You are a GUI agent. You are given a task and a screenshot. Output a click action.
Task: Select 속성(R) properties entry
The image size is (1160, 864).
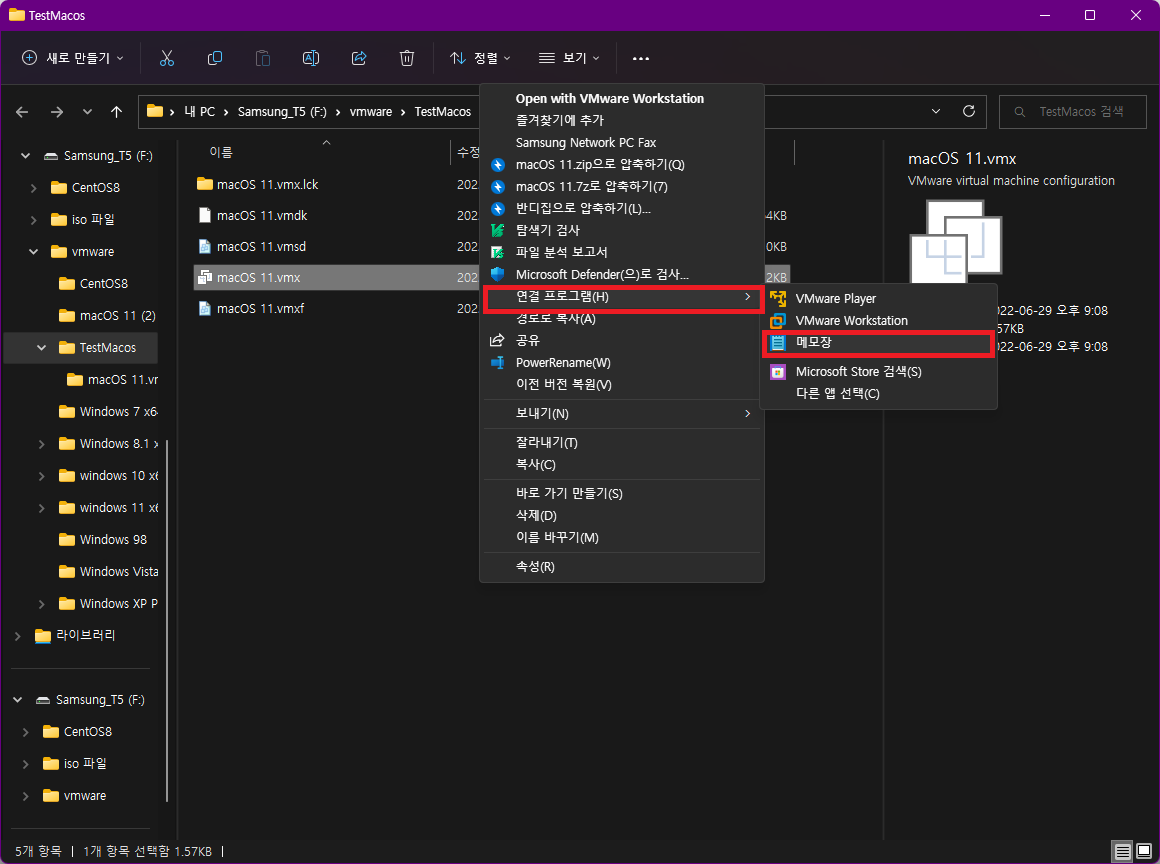[x=621, y=567]
